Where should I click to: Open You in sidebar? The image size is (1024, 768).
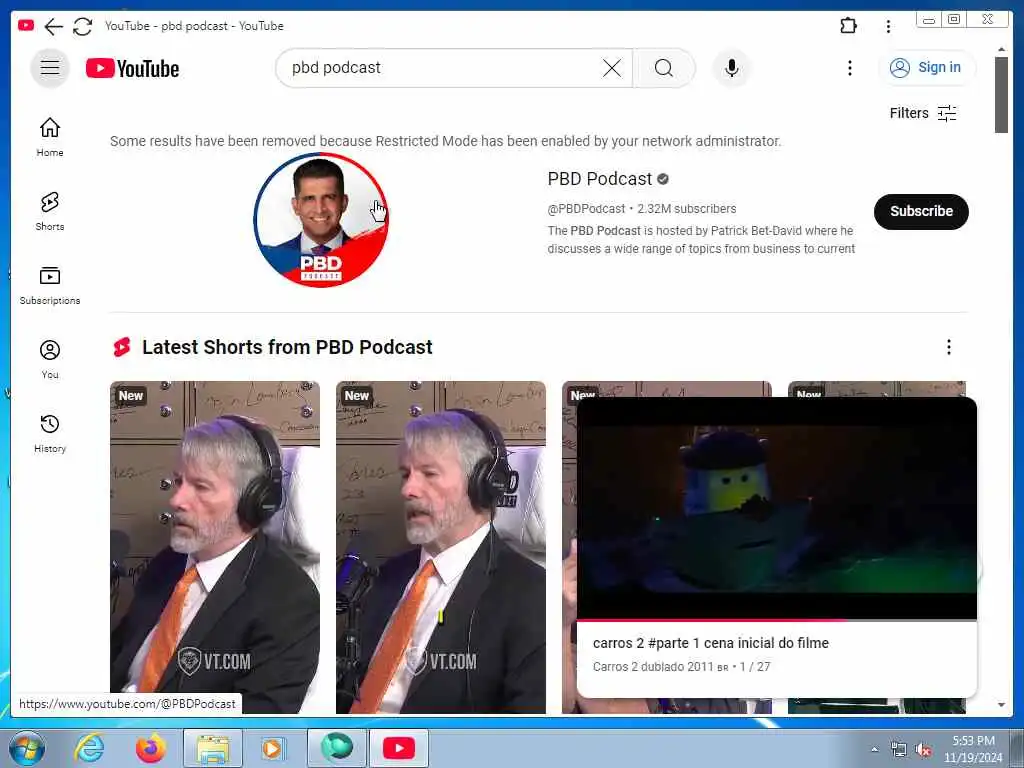coord(50,359)
